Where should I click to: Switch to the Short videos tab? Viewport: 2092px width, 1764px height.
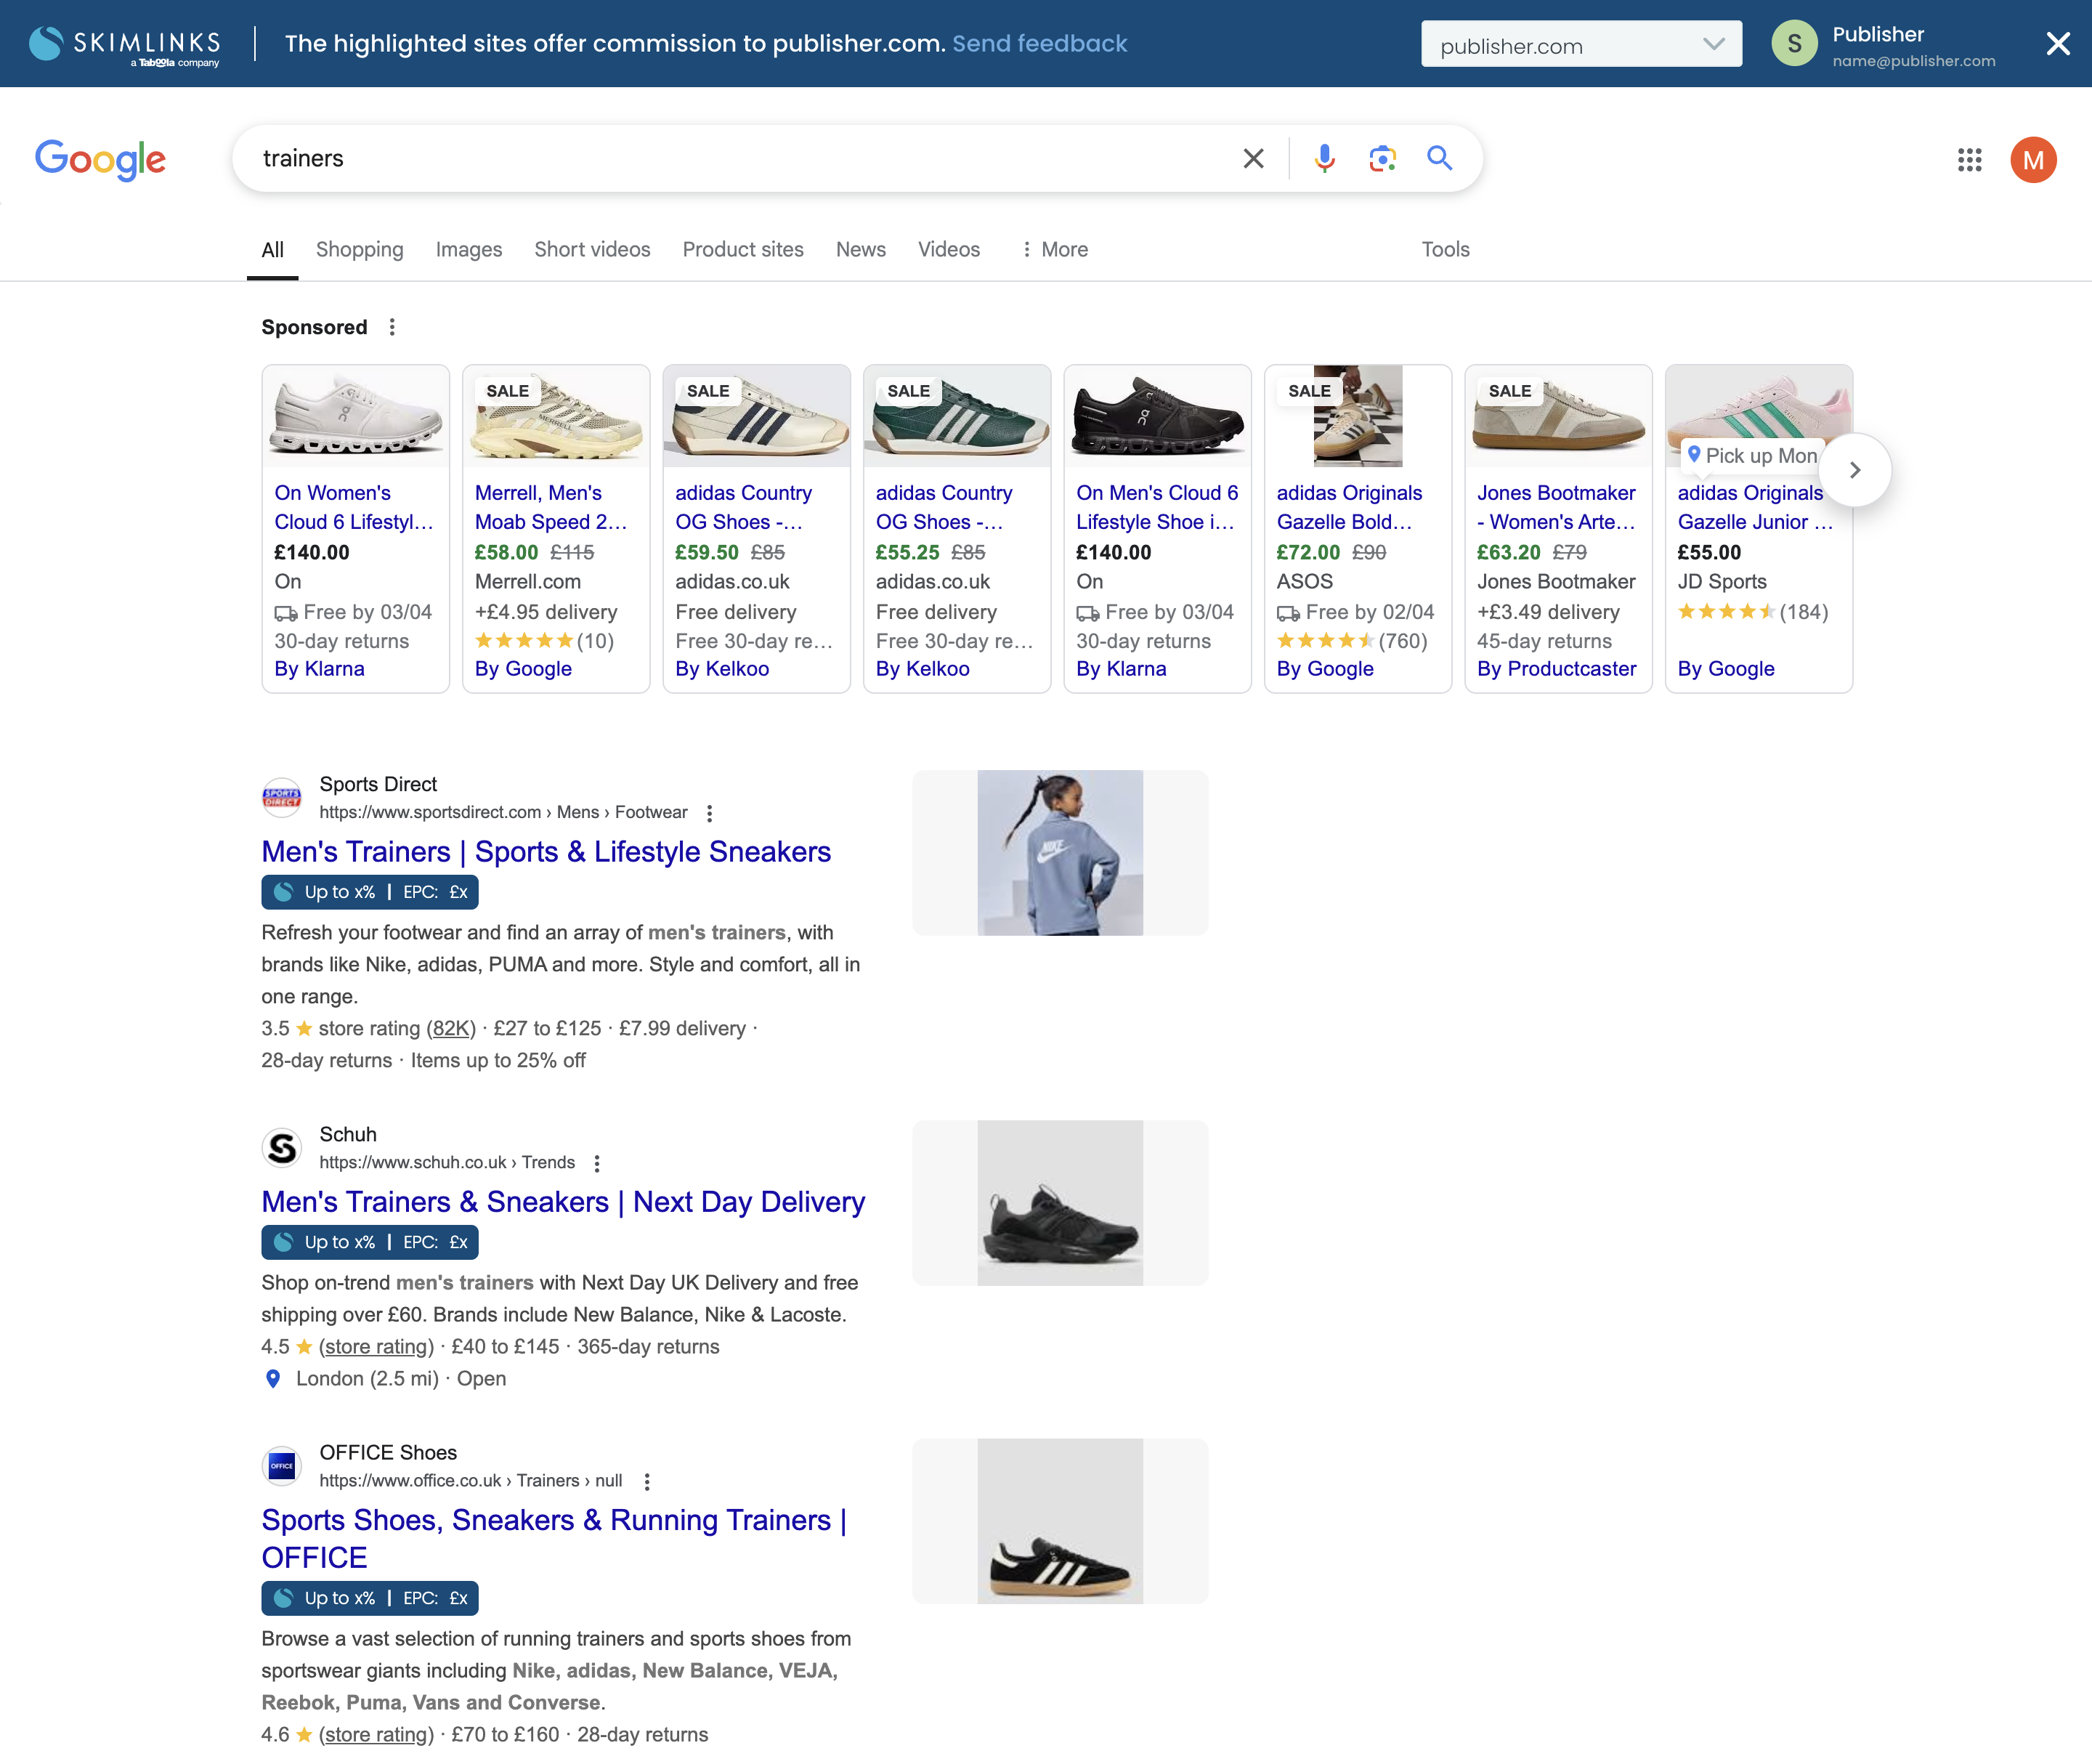pyautogui.click(x=592, y=249)
